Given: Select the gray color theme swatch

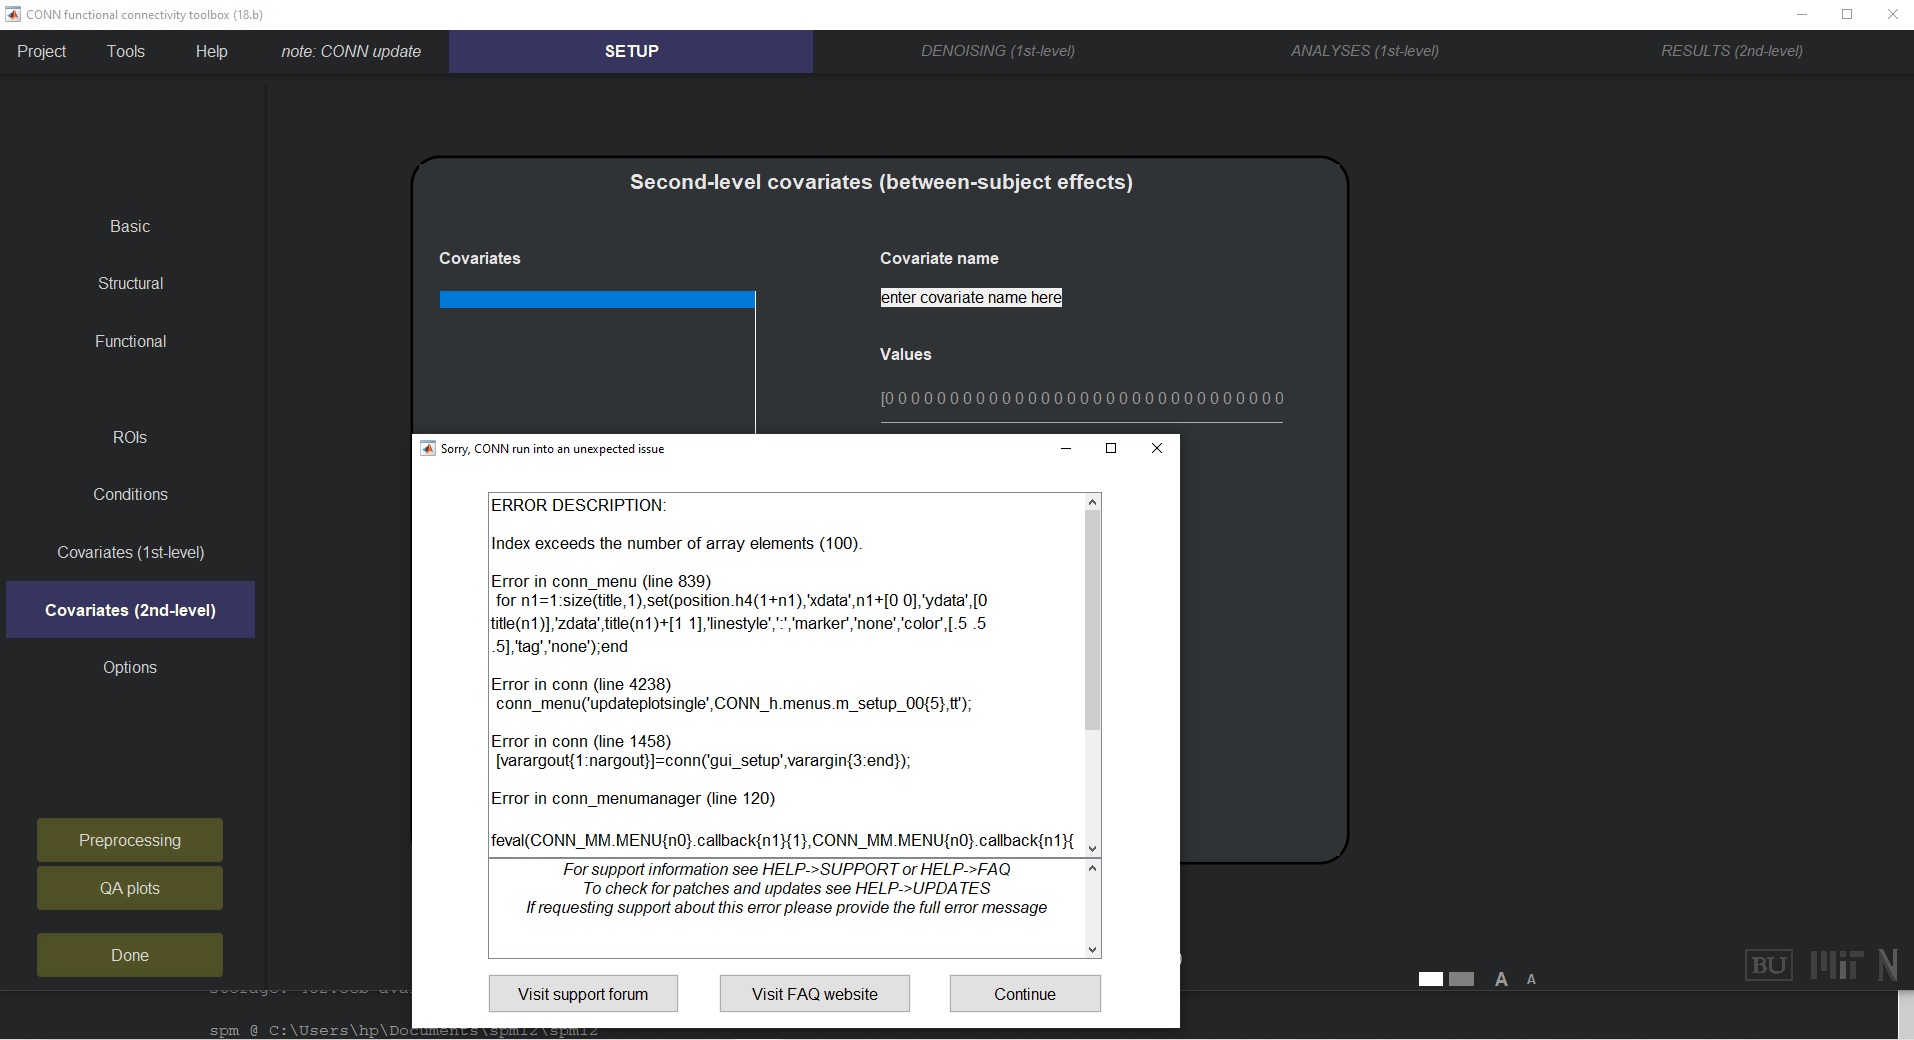Looking at the screenshot, I should pos(1462,979).
